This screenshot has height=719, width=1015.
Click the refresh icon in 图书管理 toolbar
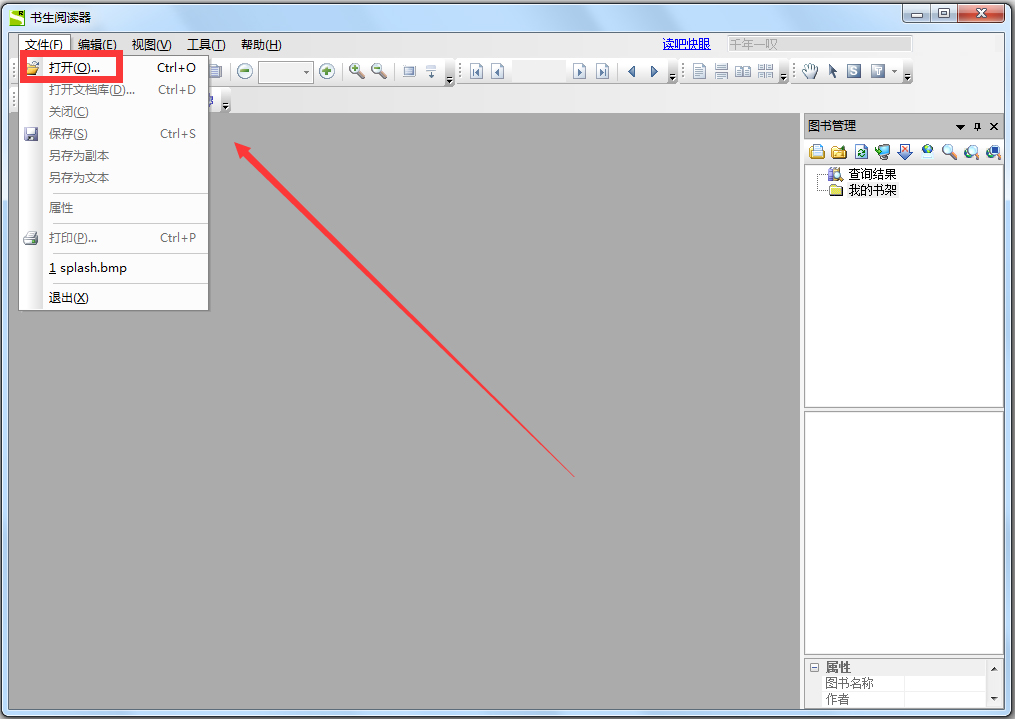[x=861, y=152]
